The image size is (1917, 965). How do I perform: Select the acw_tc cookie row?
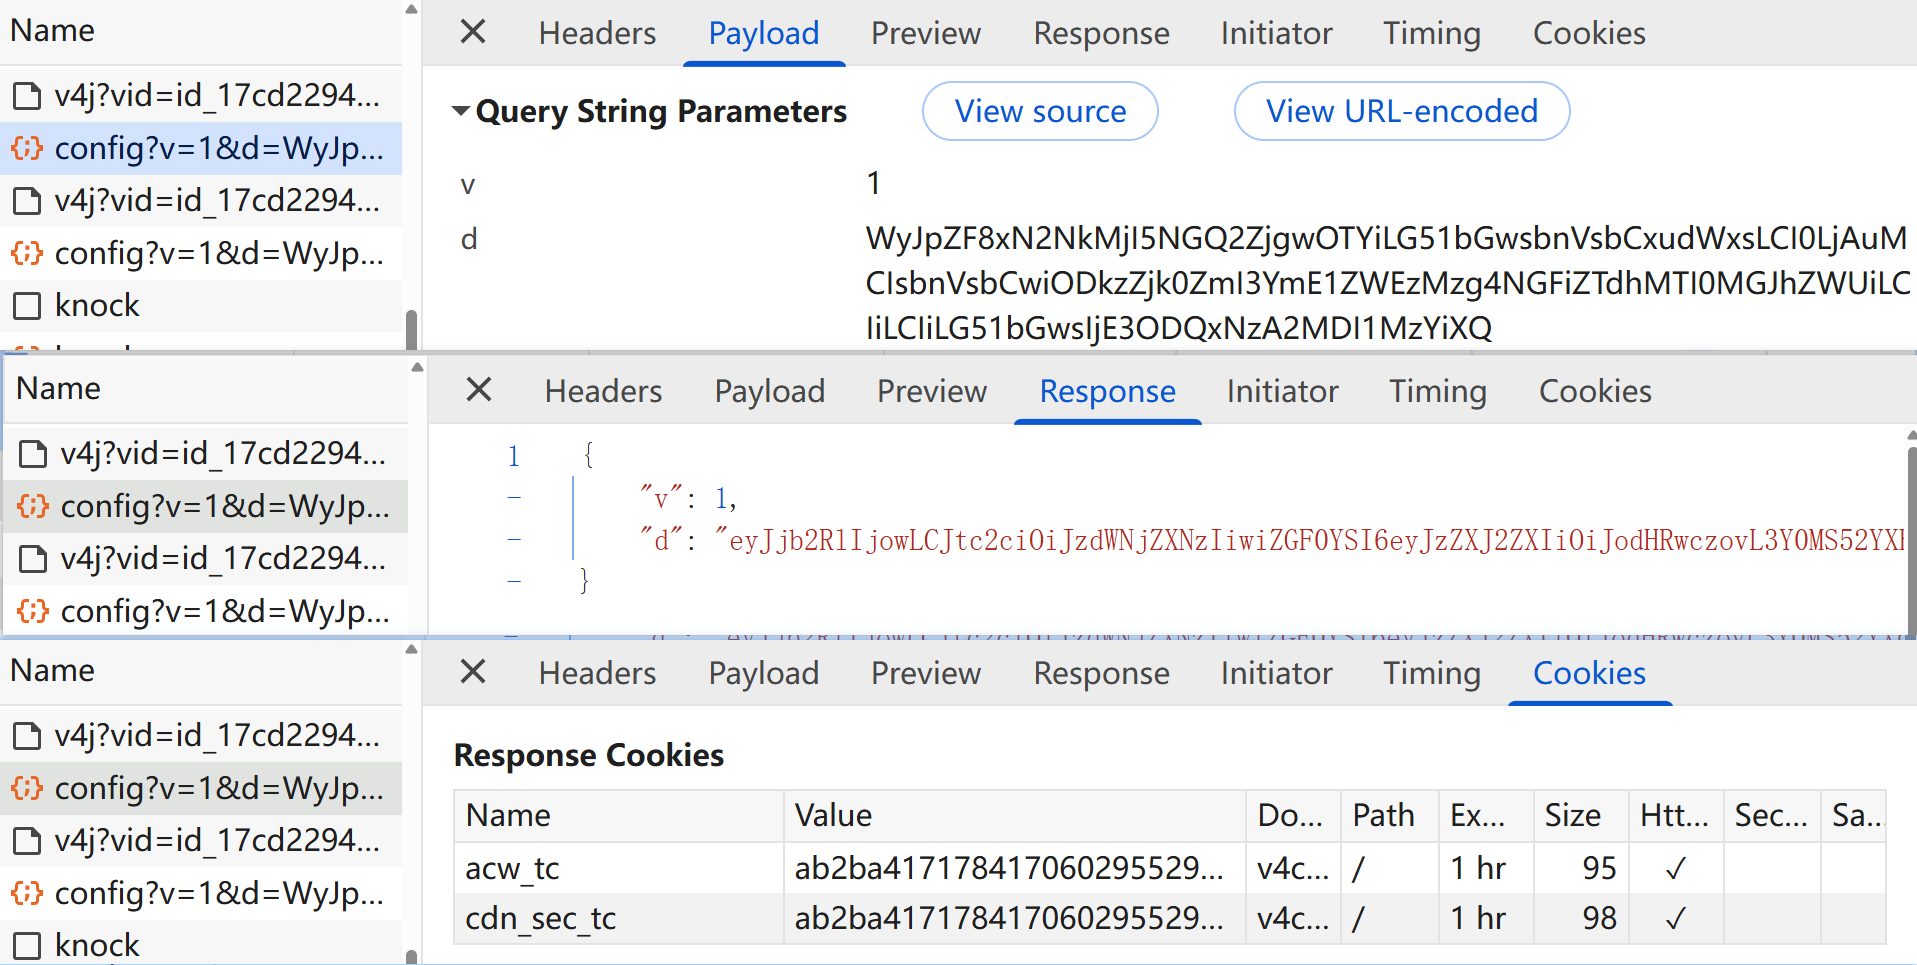(x=1170, y=868)
